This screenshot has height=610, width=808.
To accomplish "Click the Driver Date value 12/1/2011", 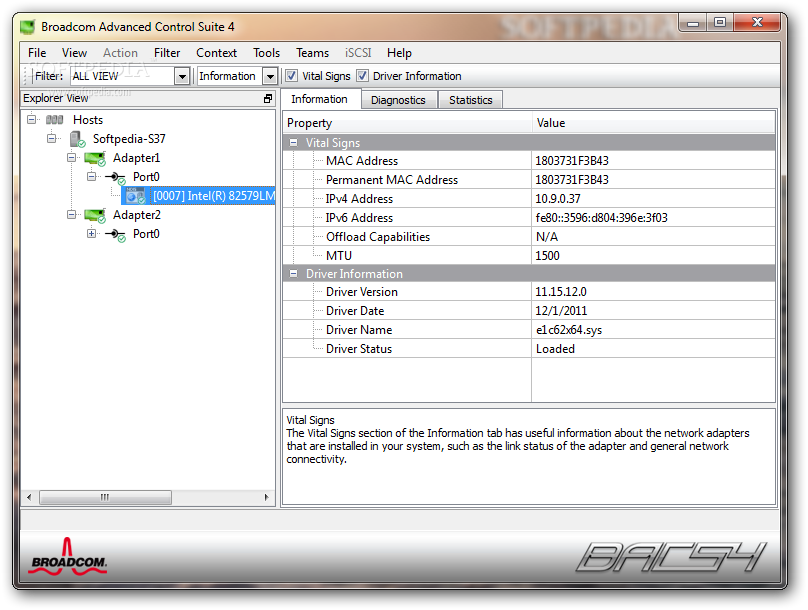I will tap(561, 311).
